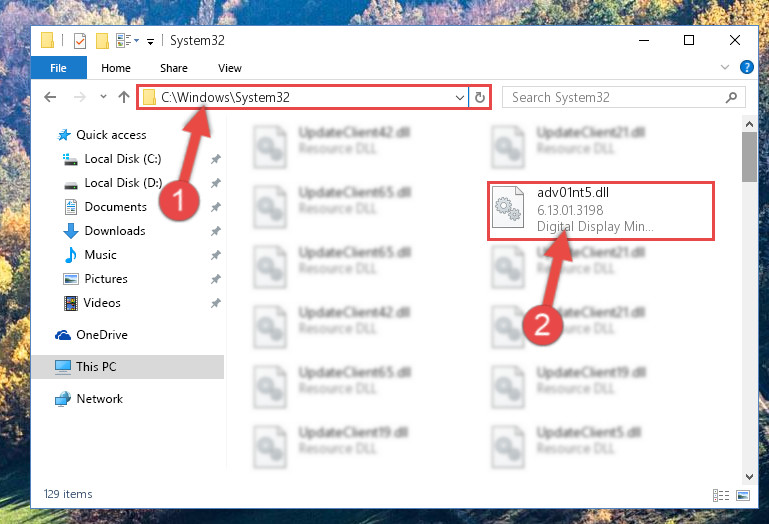769x524 pixels.
Task: Click the Downloads blue arrow icon
Action: pyautogui.click(x=71, y=231)
